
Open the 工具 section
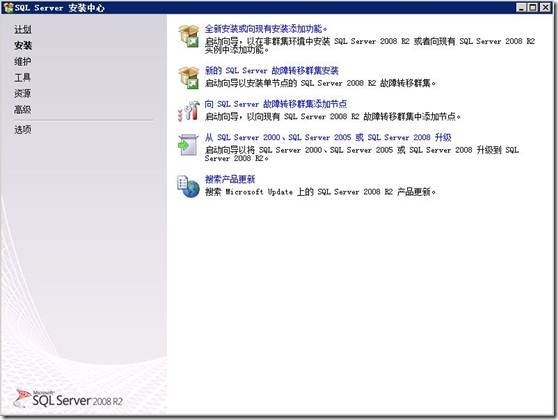point(23,78)
